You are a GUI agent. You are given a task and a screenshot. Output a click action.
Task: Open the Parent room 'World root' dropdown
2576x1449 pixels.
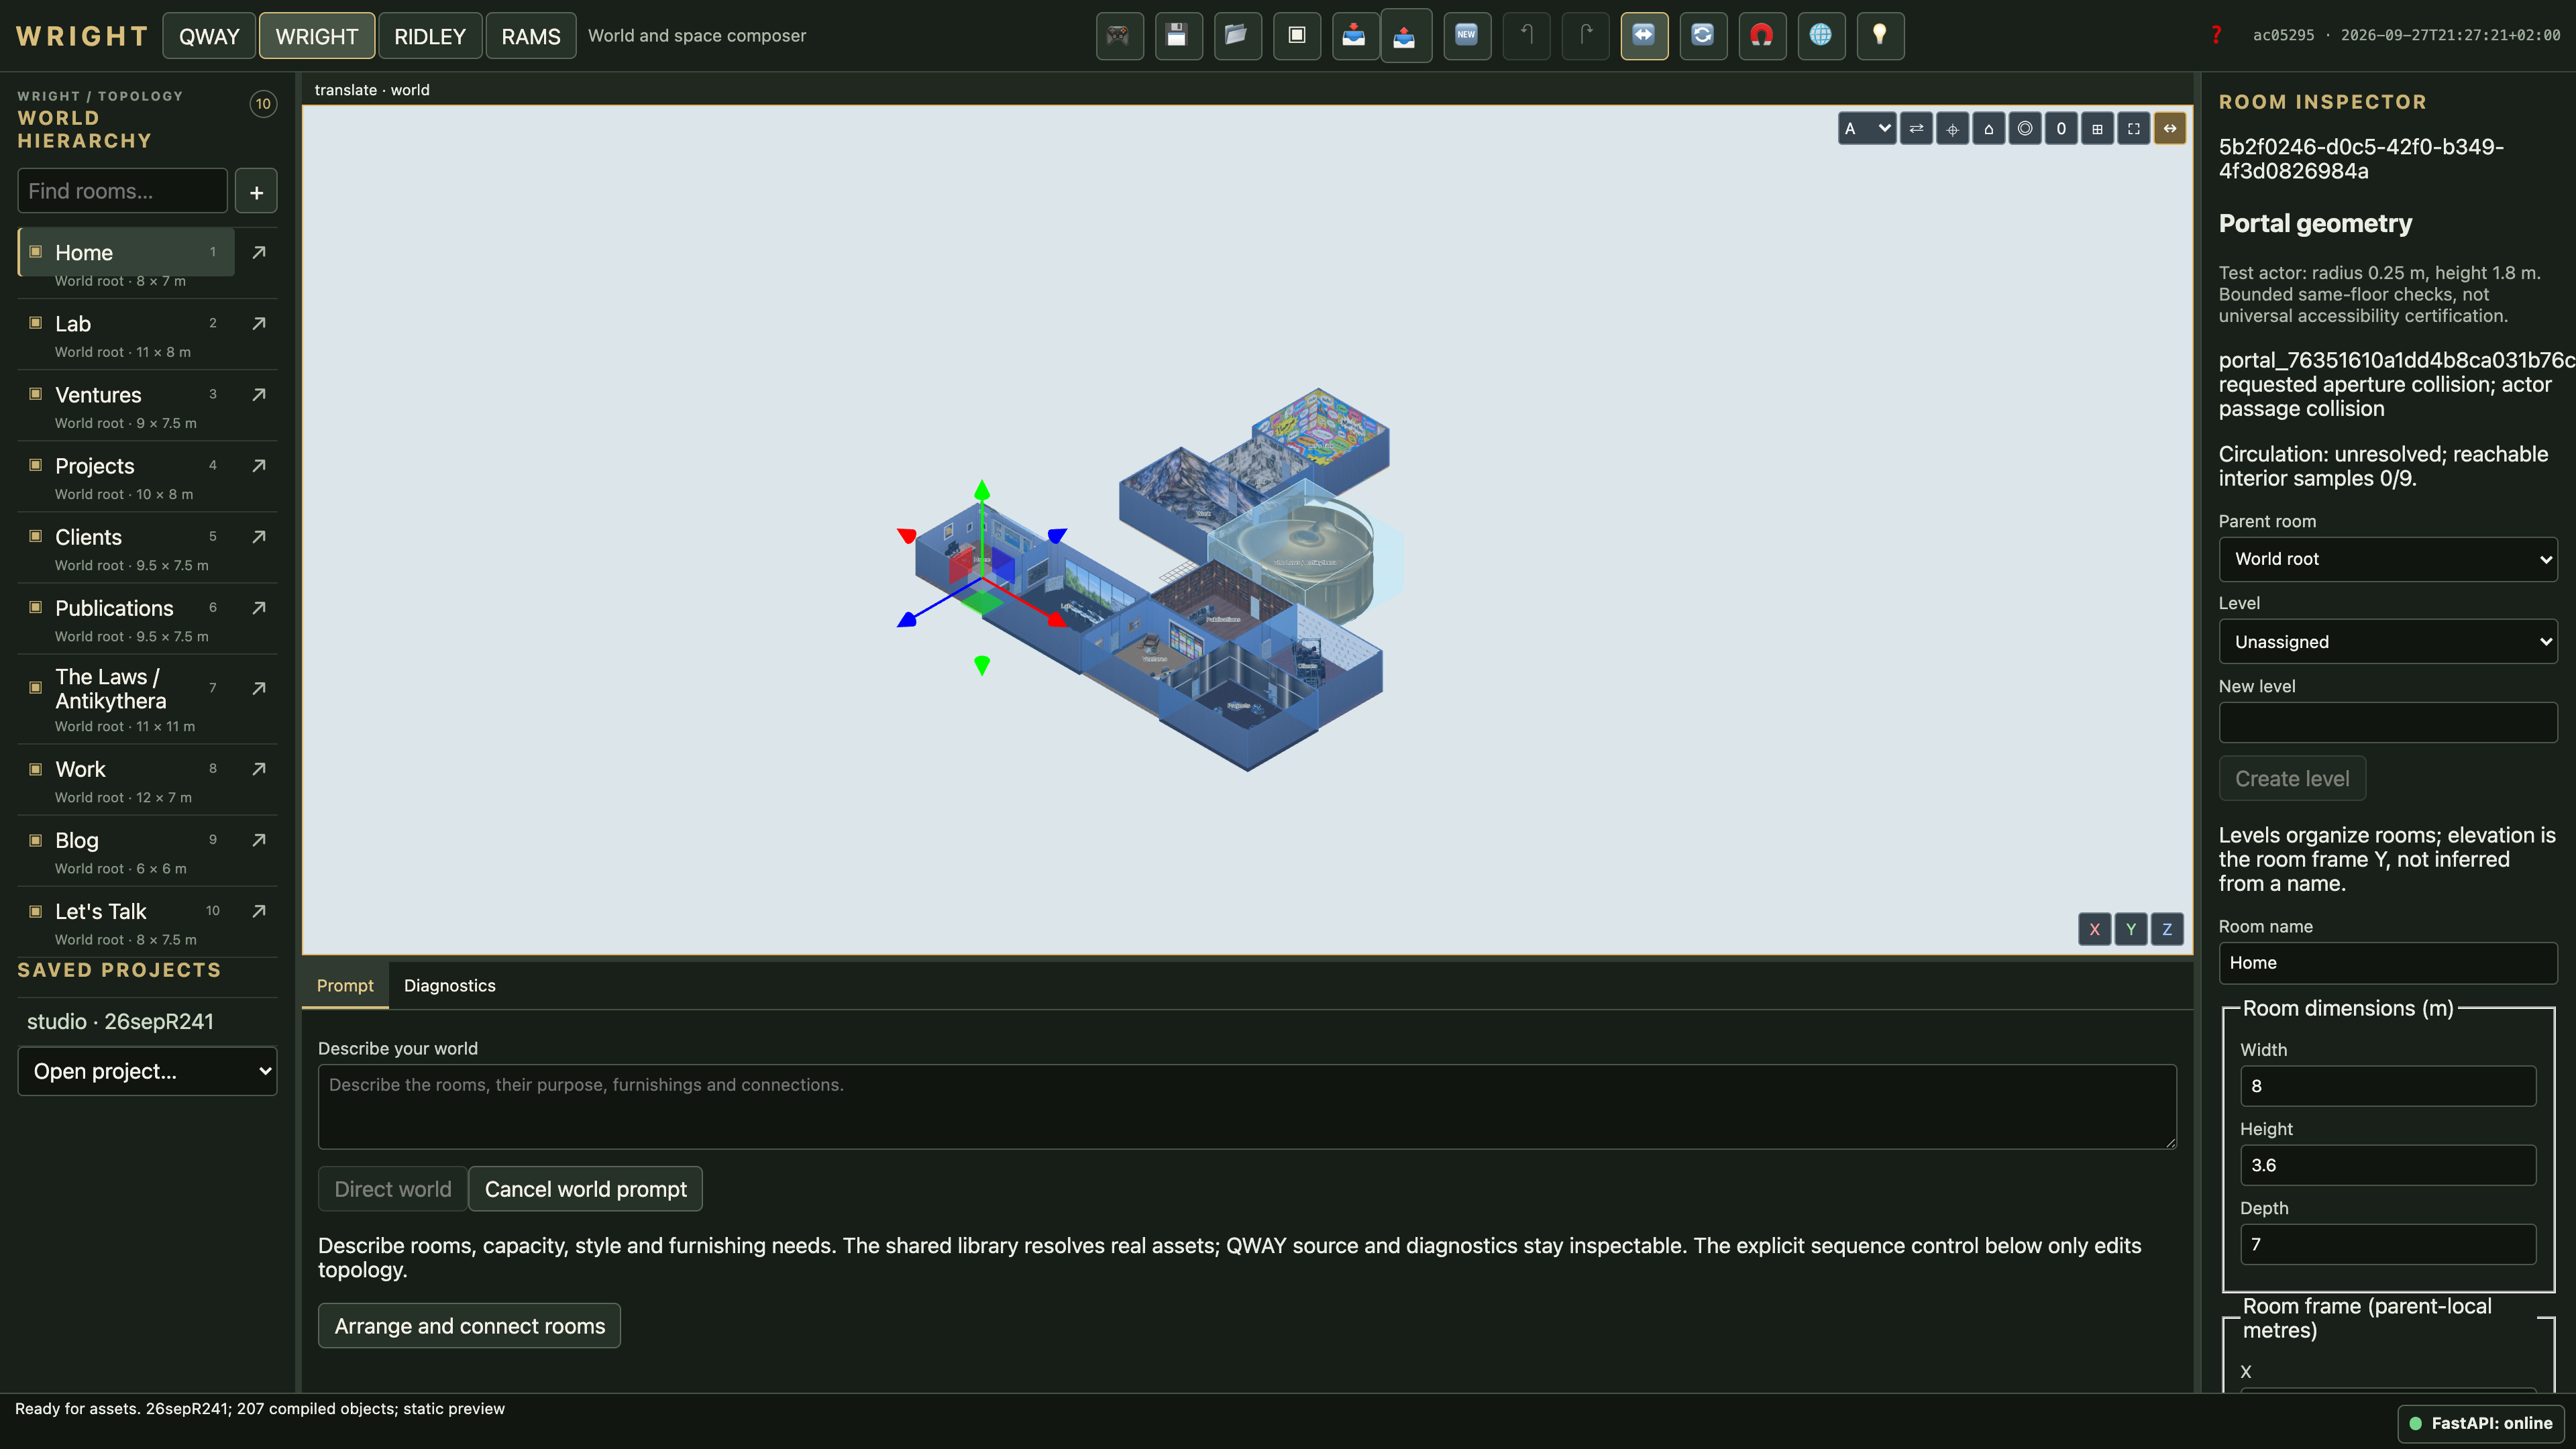coord(2388,559)
